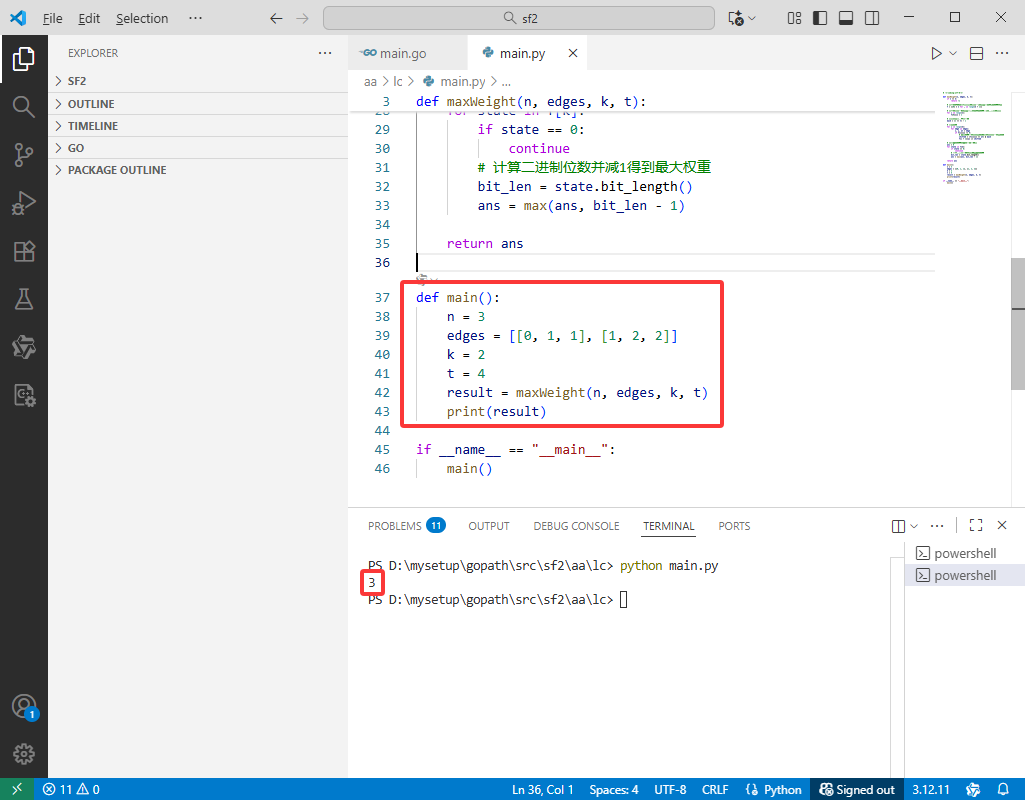Open the terminal split dropdown arrow
Image resolution: width=1025 pixels, height=800 pixels.
[915, 526]
